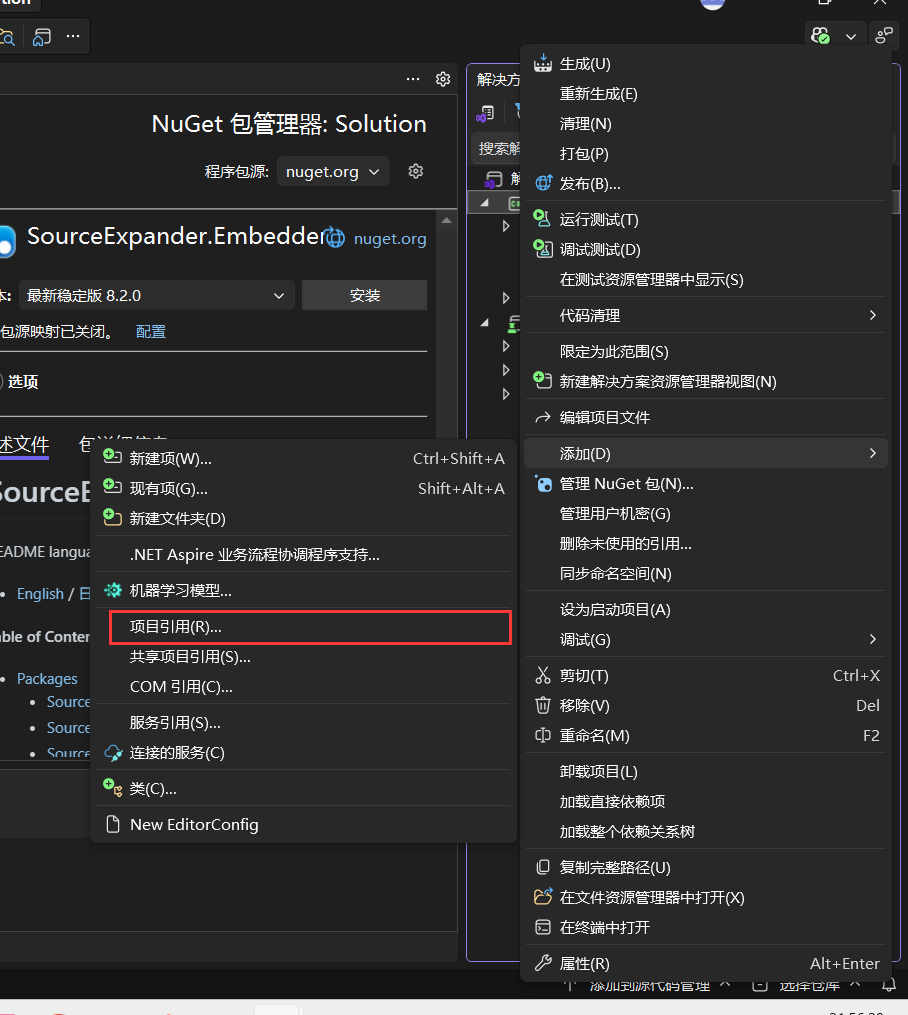The height and width of the screenshot is (1015, 908).
Task: Click the New EditorConfig file icon
Action: tap(113, 824)
